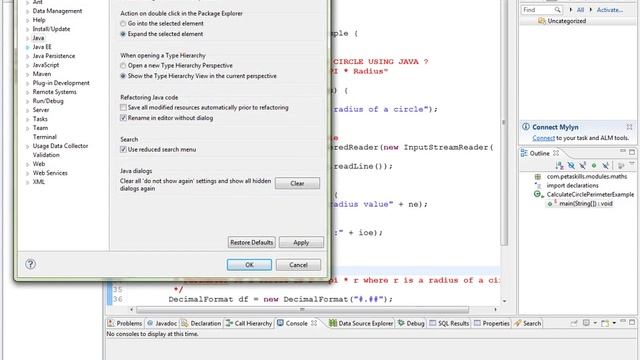The image size is (640, 360).
Task: Click the Apply button
Action: click(301, 242)
